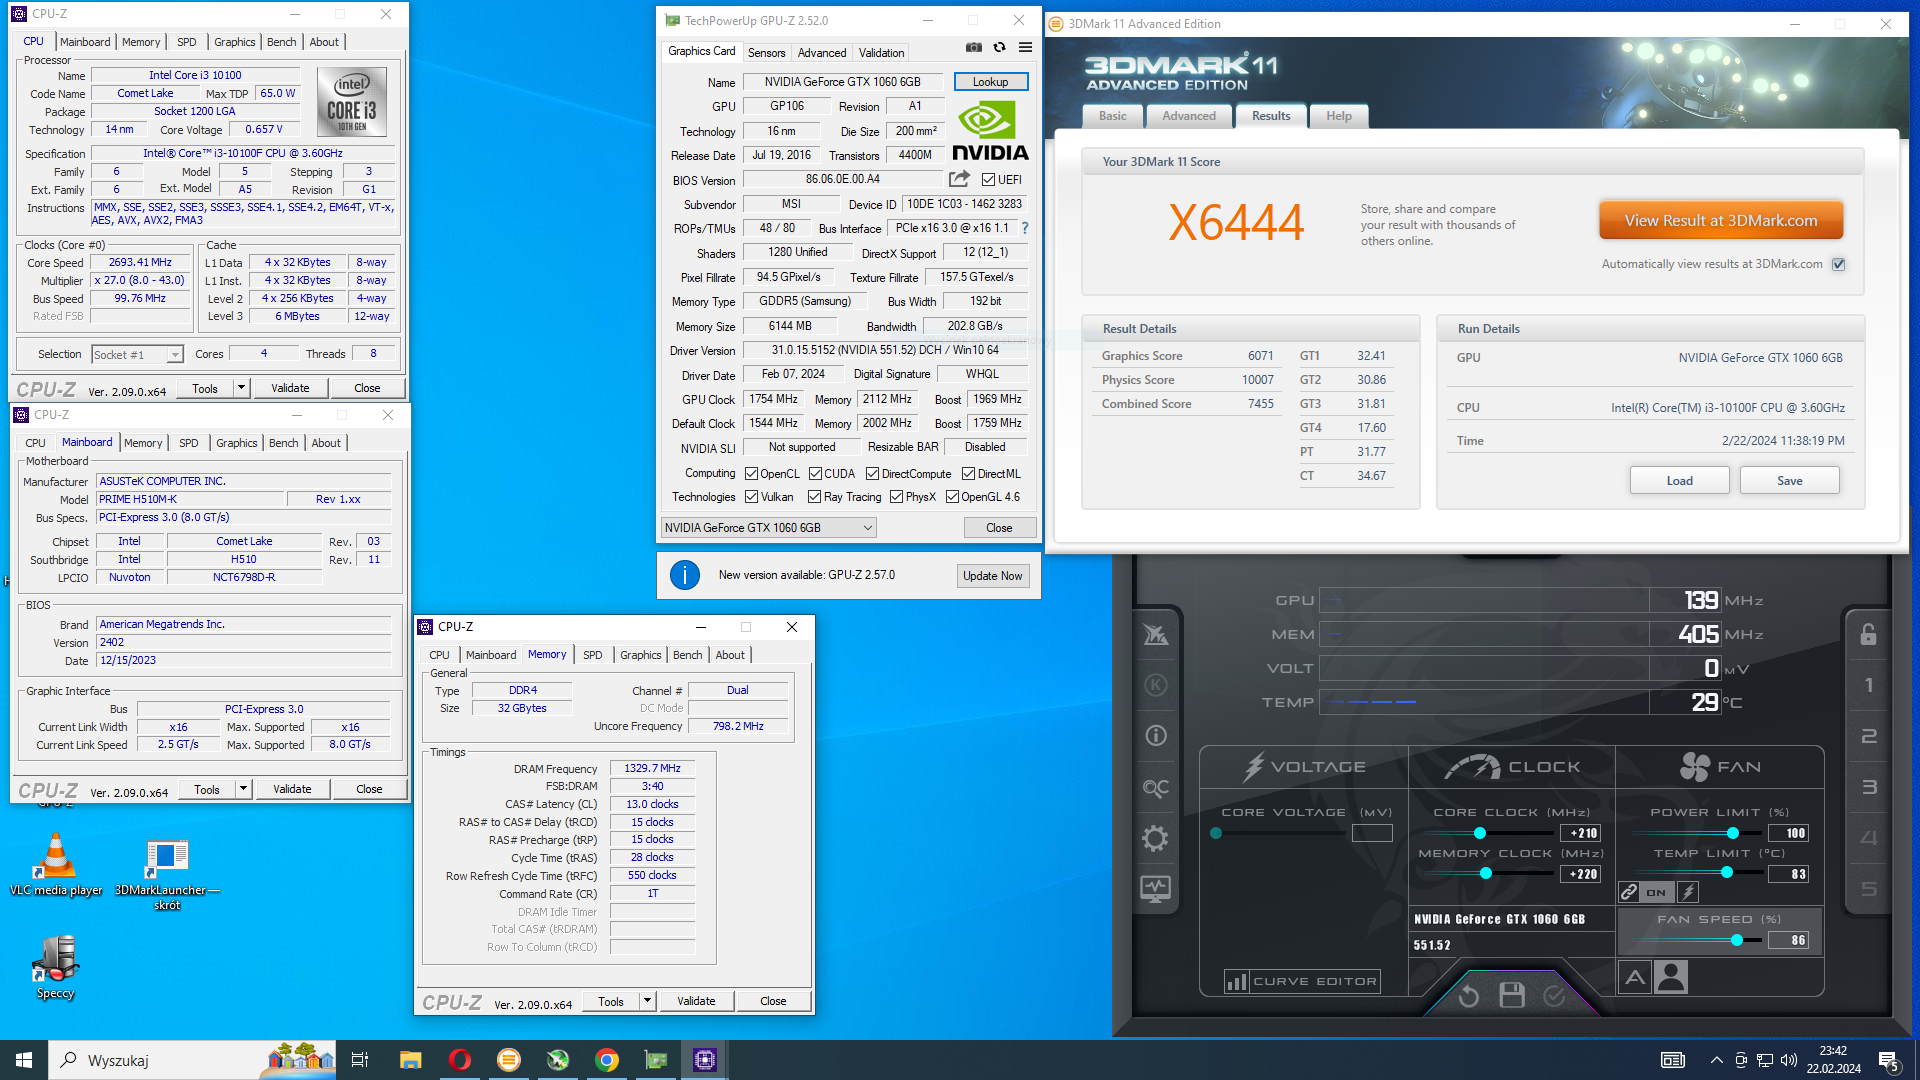This screenshot has height=1080, width=1920.
Task: Open the GPU-Z screenshot camera tool
Action: (973, 48)
